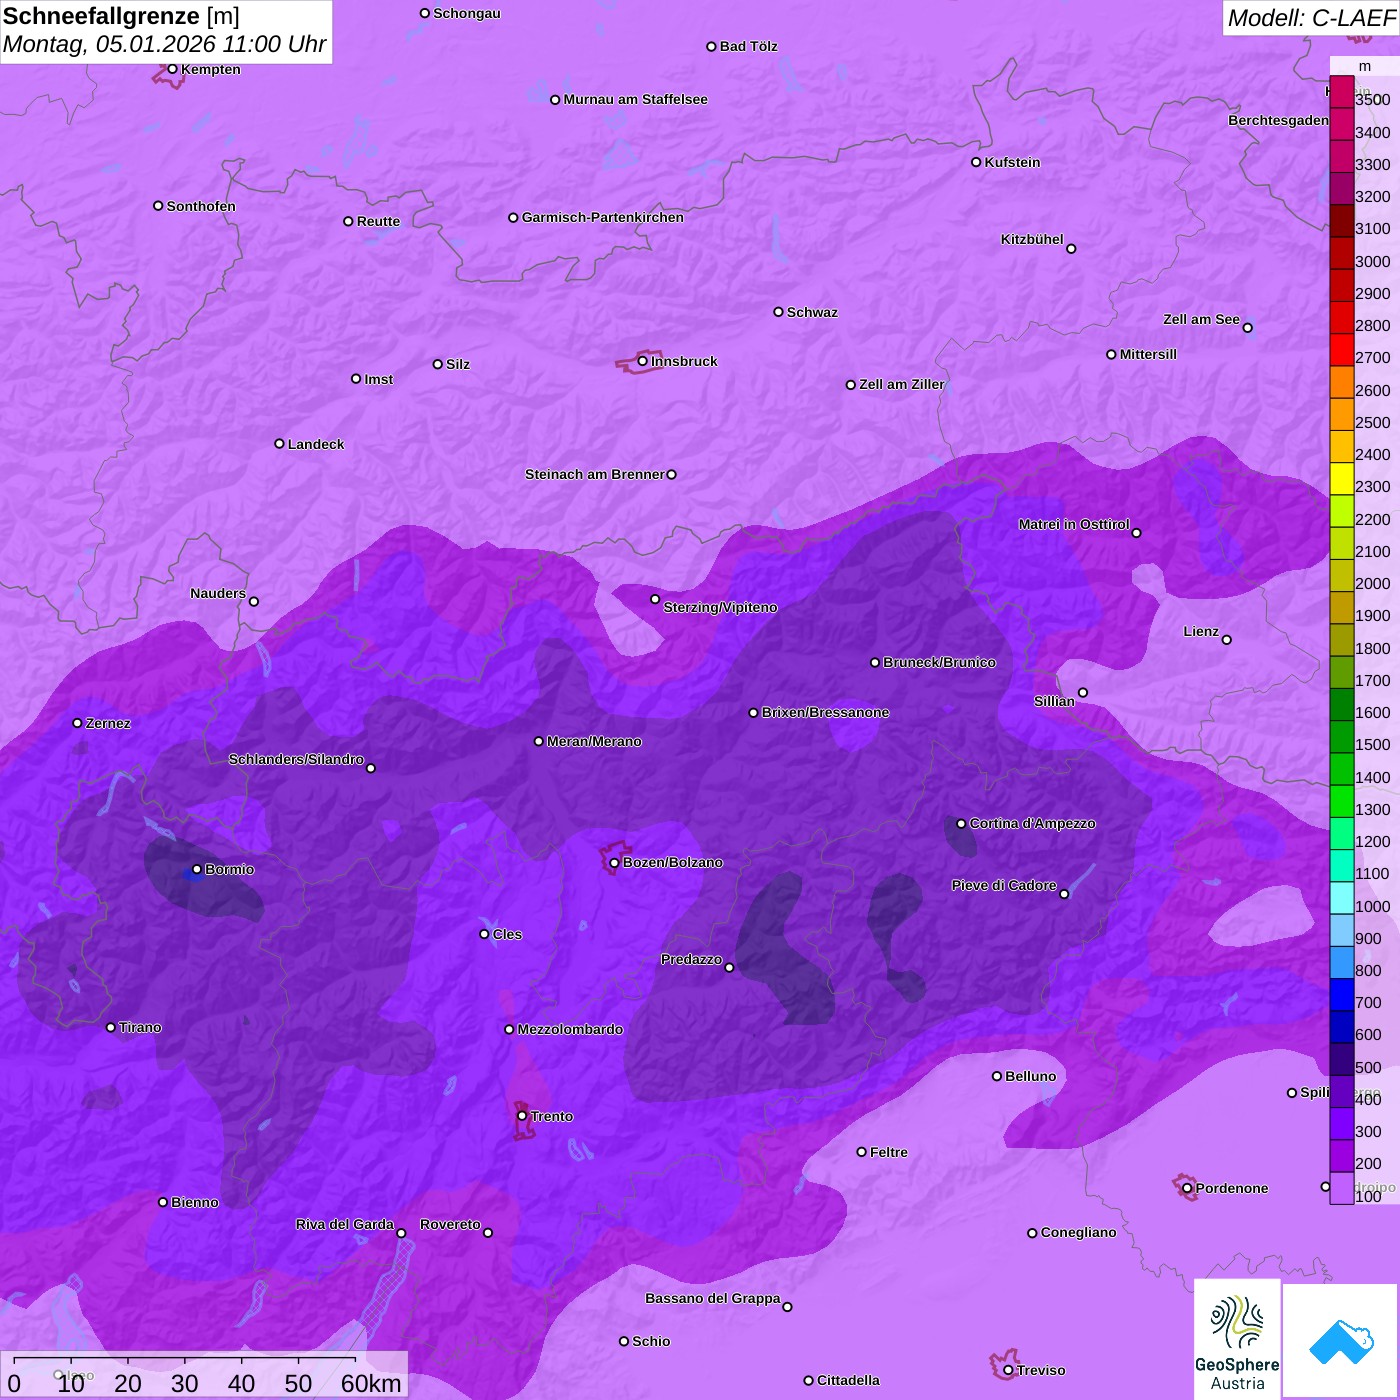Click the Schneefallgrenze [m] title
This screenshot has height=1400, width=1400.
pyautogui.click(x=121, y=16)
